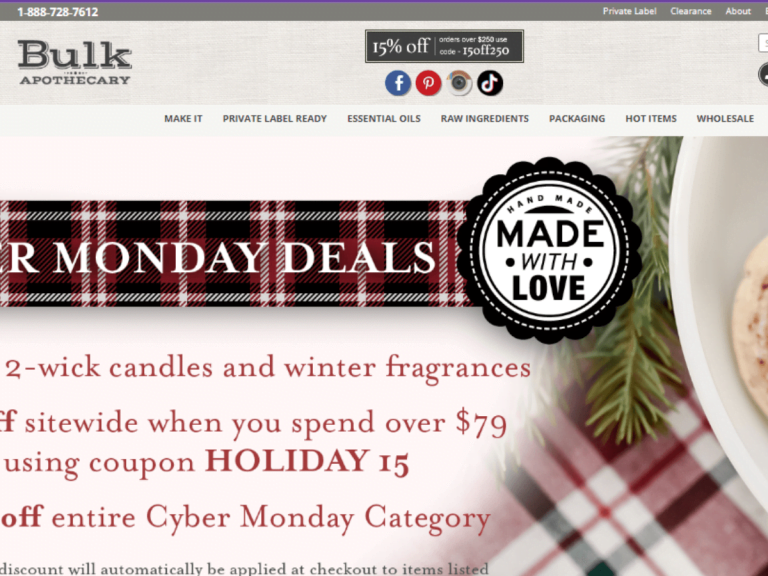Click the dark round icon at right edge

[763, 75]
